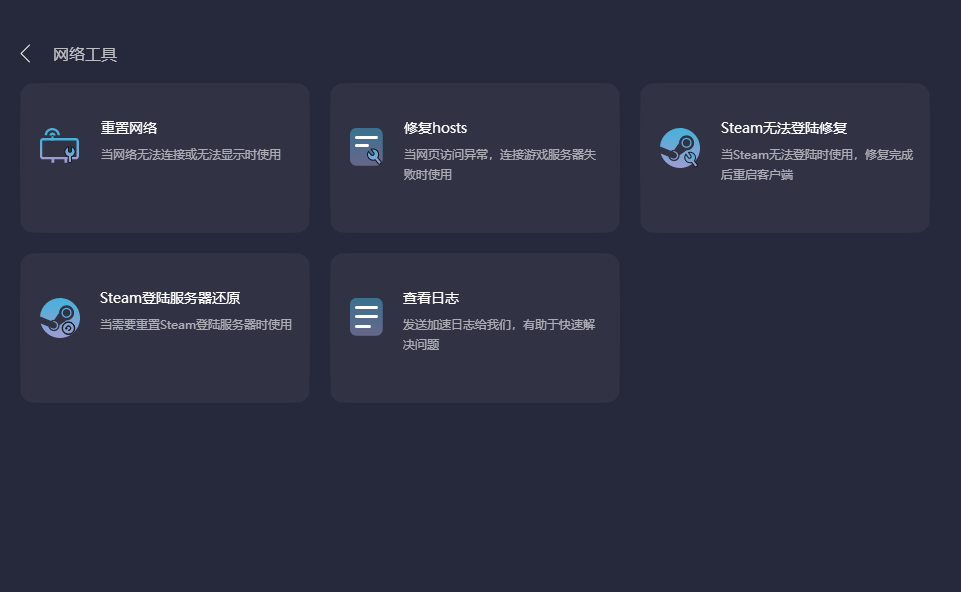Select the 修复hosts title
The image size is (961, 592).
click(x=435, y=127)
